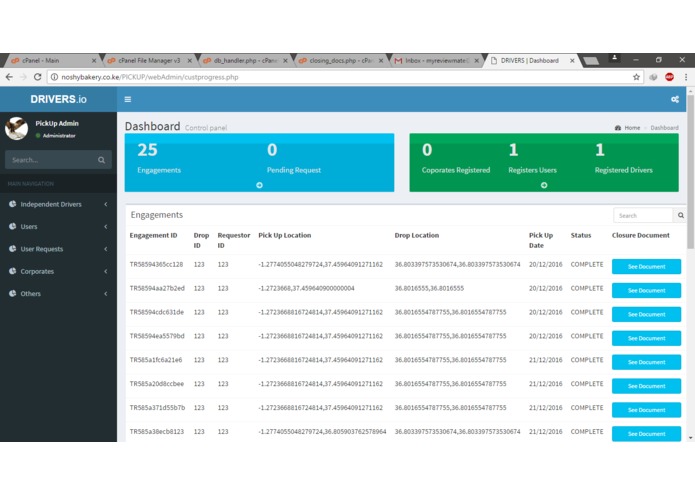
Task: Reload the page with refresh icon
Action: pos(38,77)
